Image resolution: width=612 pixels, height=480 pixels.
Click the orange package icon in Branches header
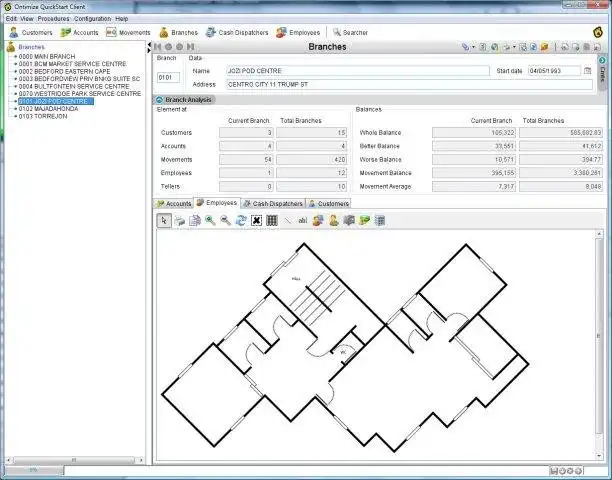pos(544,47)
